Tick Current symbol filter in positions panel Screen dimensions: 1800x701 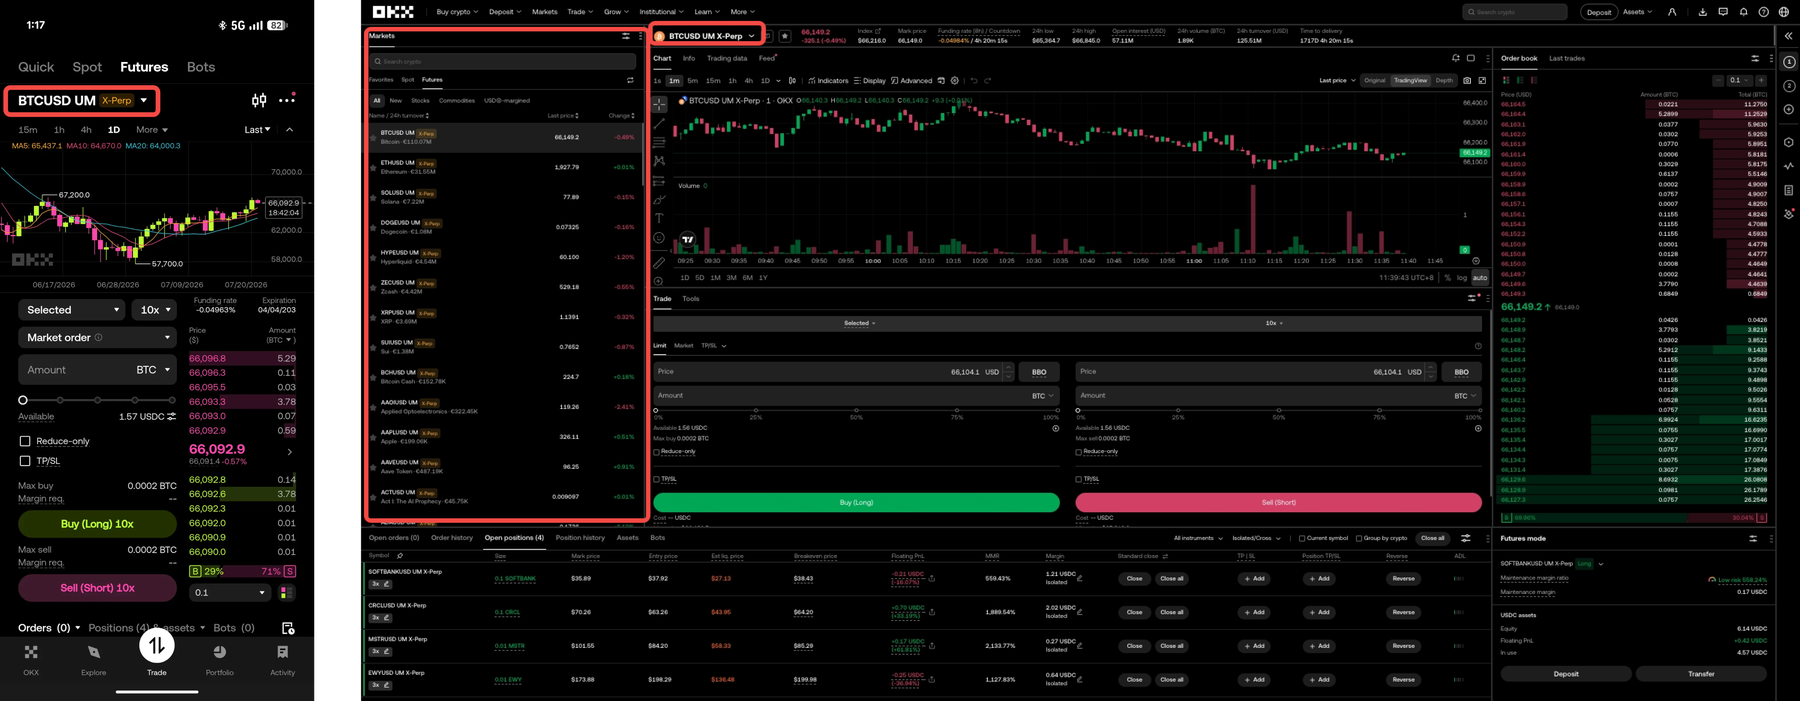pos(1301,538)
